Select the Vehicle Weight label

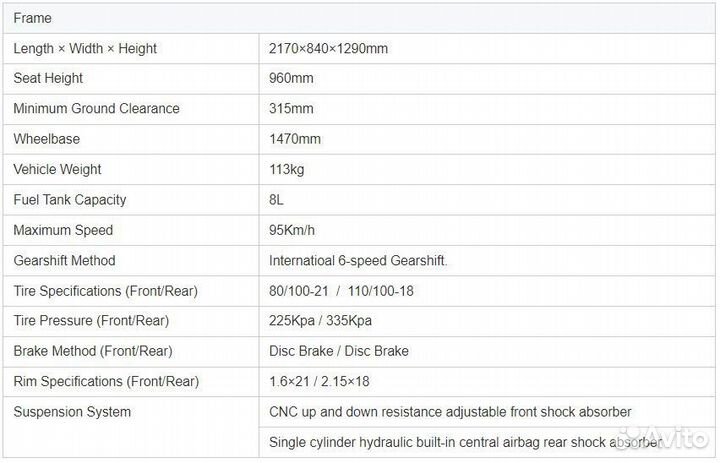[x=57, y=169]
